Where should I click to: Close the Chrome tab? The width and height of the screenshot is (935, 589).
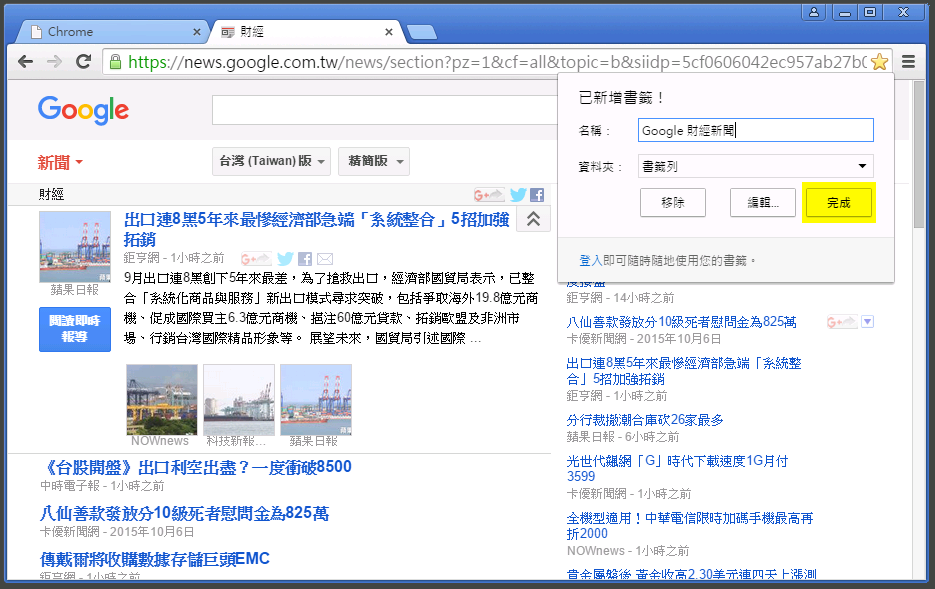coord(197,32)
